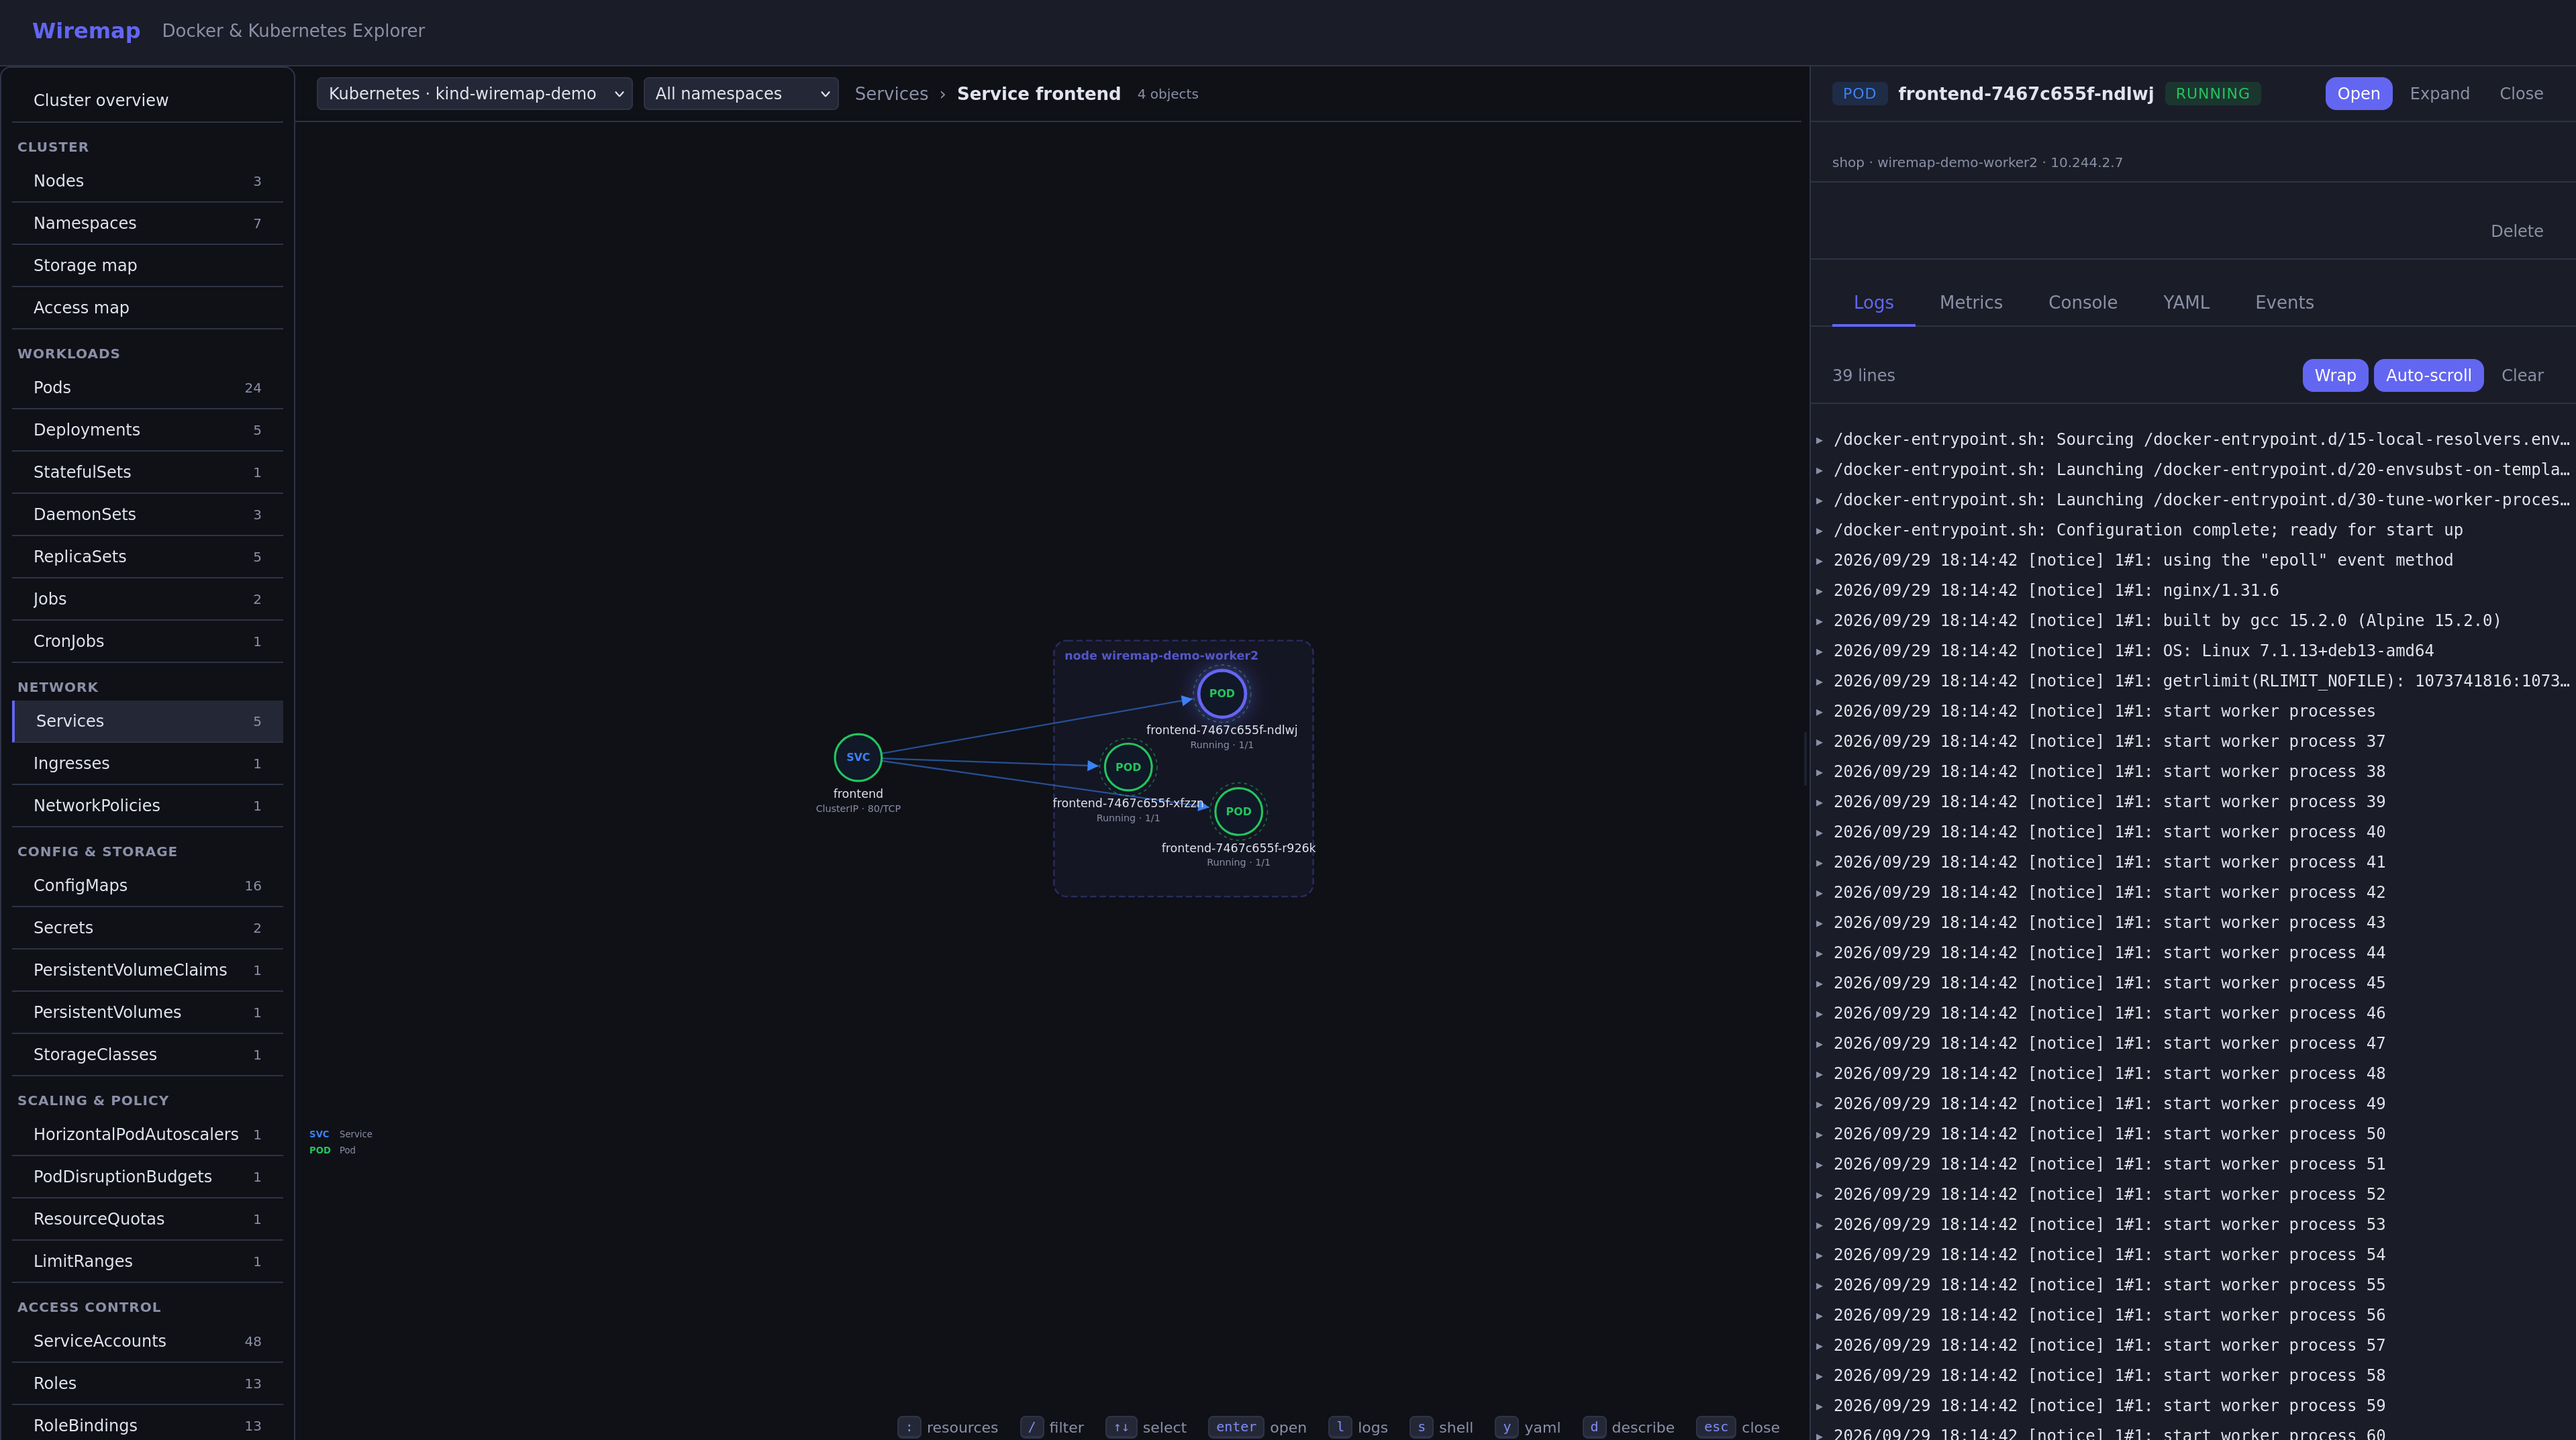Click the 'd' describe shortcut key
Viewport: 2576px width, 1440px height.
pos(1594,1427)
